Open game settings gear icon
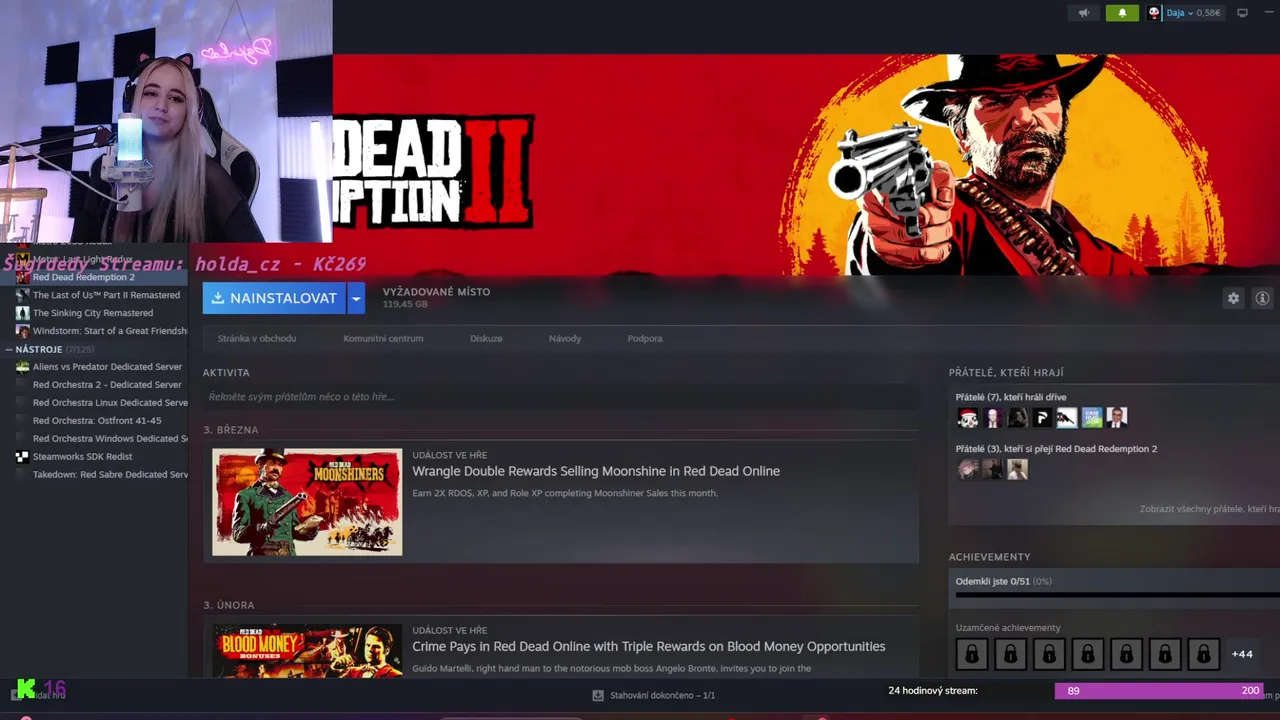Image resolution: width=1280 pixels, height=720 pixels. click(x=1233, y=298)
